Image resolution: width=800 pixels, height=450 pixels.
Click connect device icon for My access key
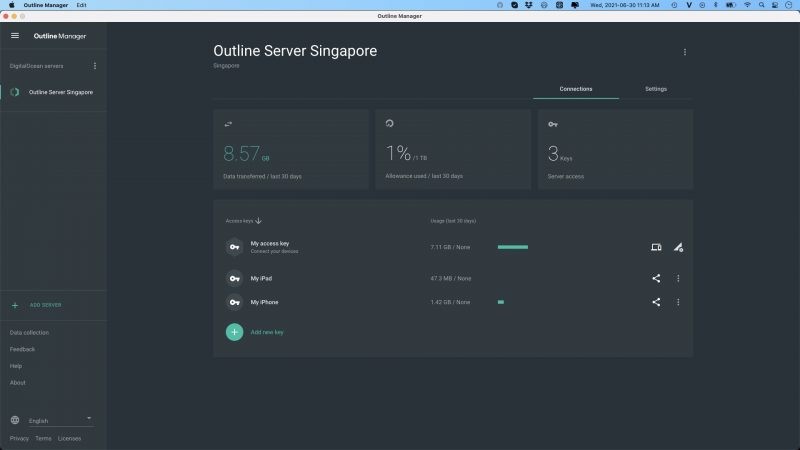656,247
